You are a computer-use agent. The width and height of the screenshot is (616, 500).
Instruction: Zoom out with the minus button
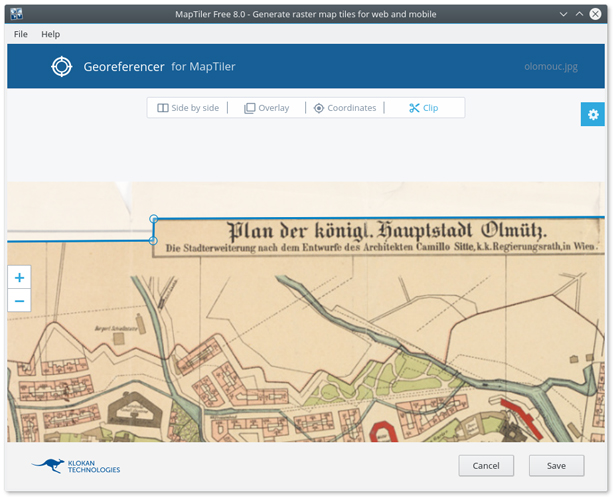[x=19, y=301]
